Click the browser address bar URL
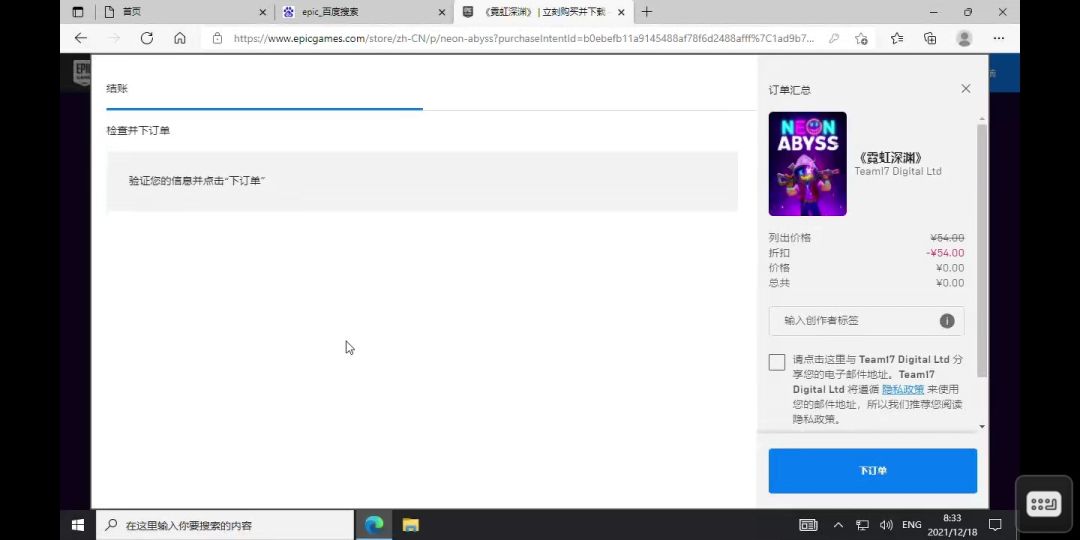Screen dimensions: 1080x540 [523, 39]
